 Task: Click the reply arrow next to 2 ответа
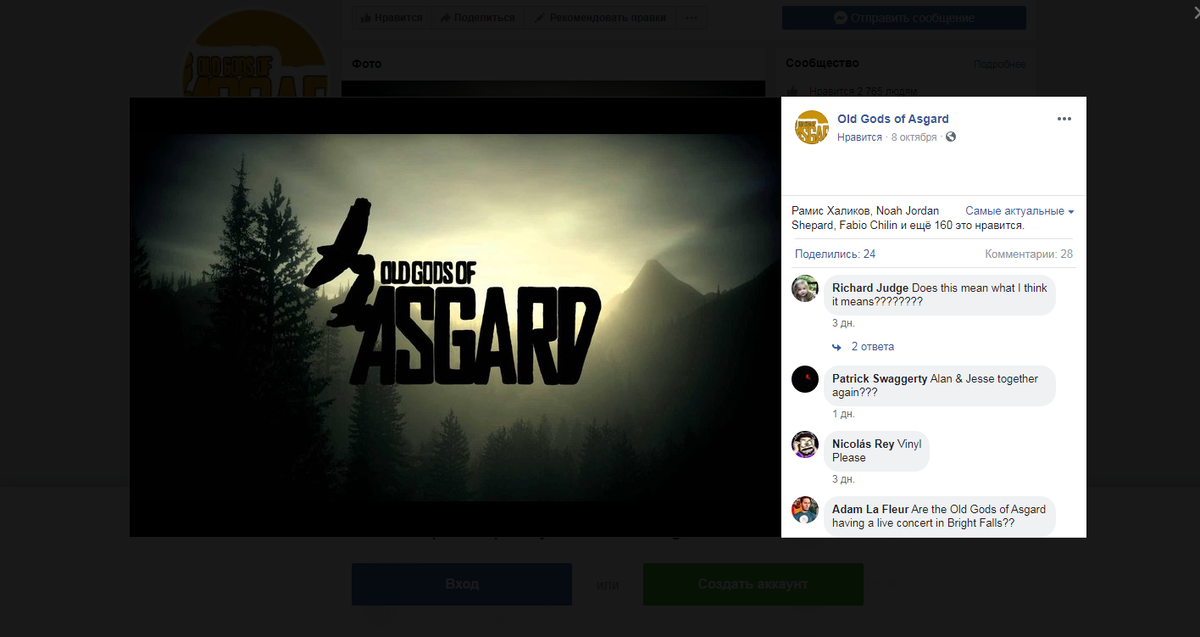point(837,347)
